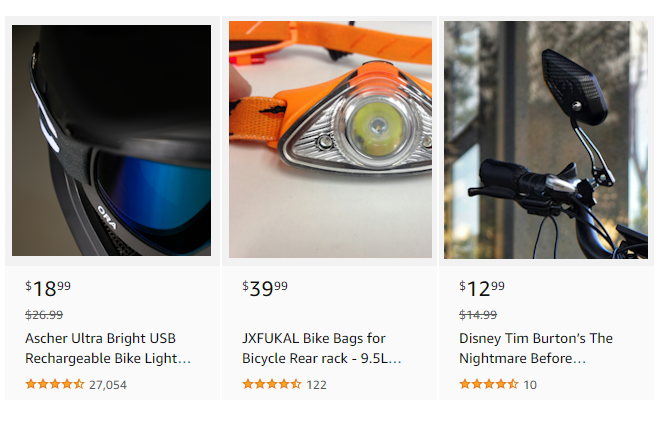Open the bike handlebar mirror product image
The height and width of the screenshot is (436, 655).
click(546, 141)
